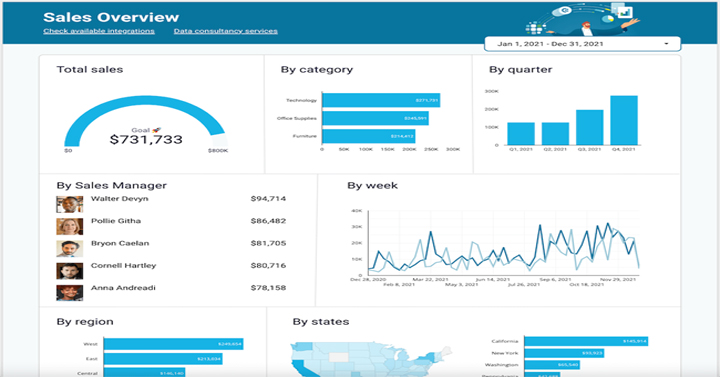Click the By states heading
Image resolution: width=720 pixels, height=377 pixels.
(x=321, y=322)
